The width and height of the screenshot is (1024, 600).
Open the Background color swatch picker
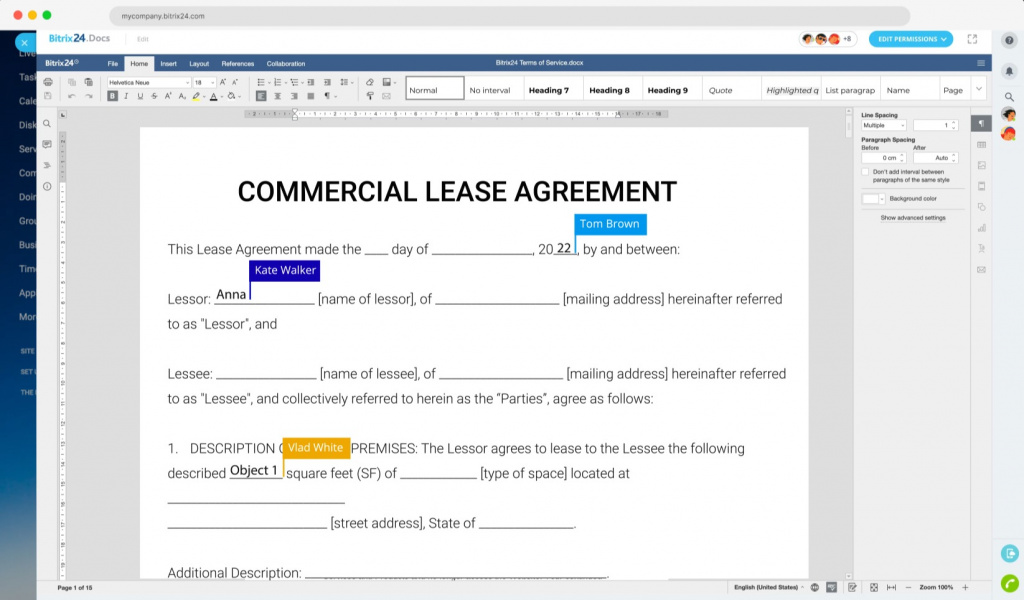tap(872, 199)
